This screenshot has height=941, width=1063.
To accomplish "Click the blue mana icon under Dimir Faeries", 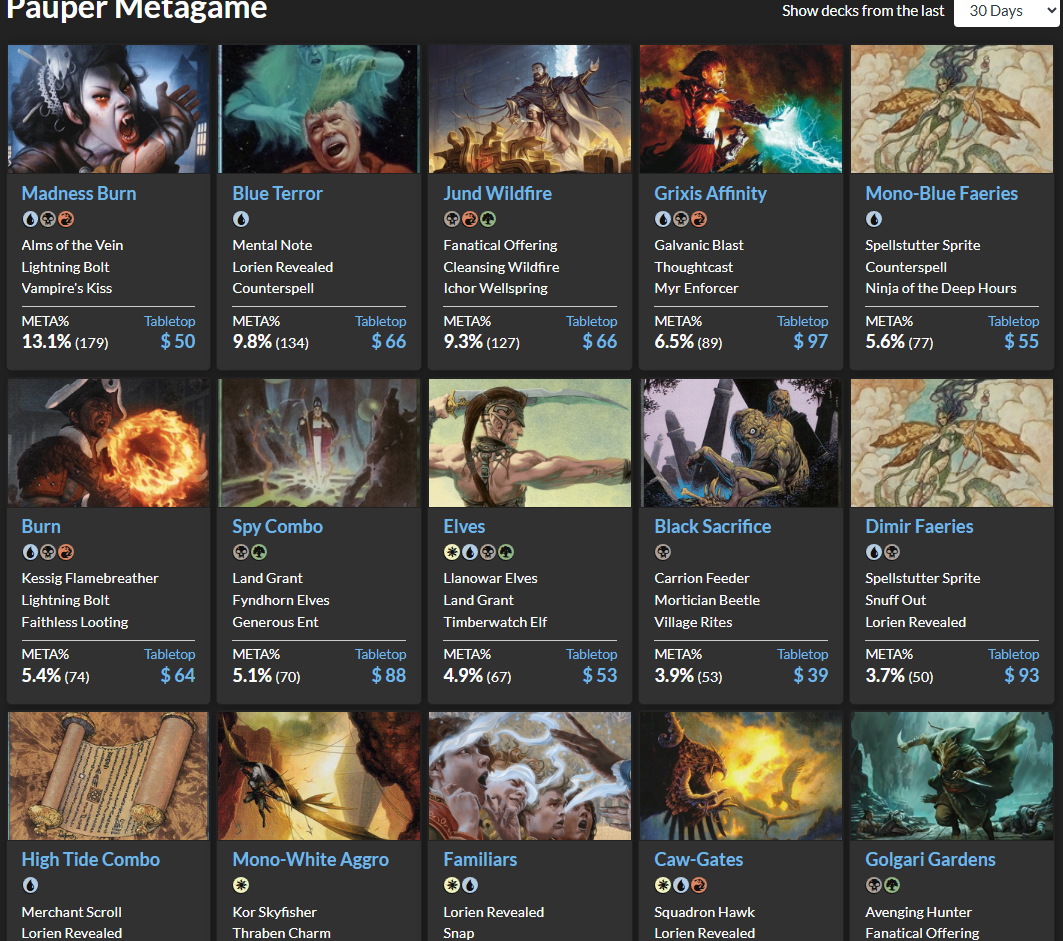I will click(874, 552).
